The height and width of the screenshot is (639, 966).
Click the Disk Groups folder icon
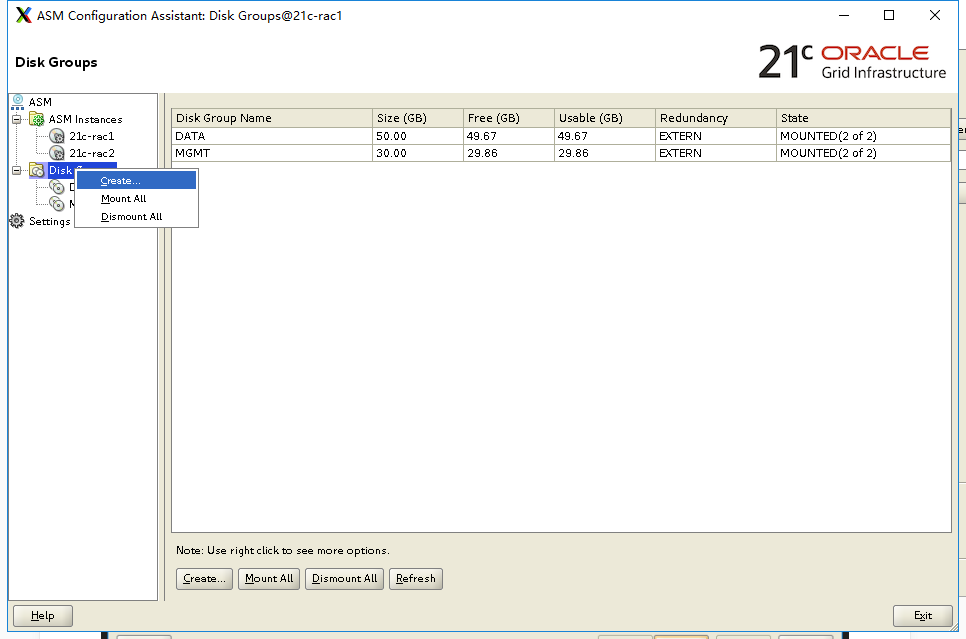(x=37, y=170)
